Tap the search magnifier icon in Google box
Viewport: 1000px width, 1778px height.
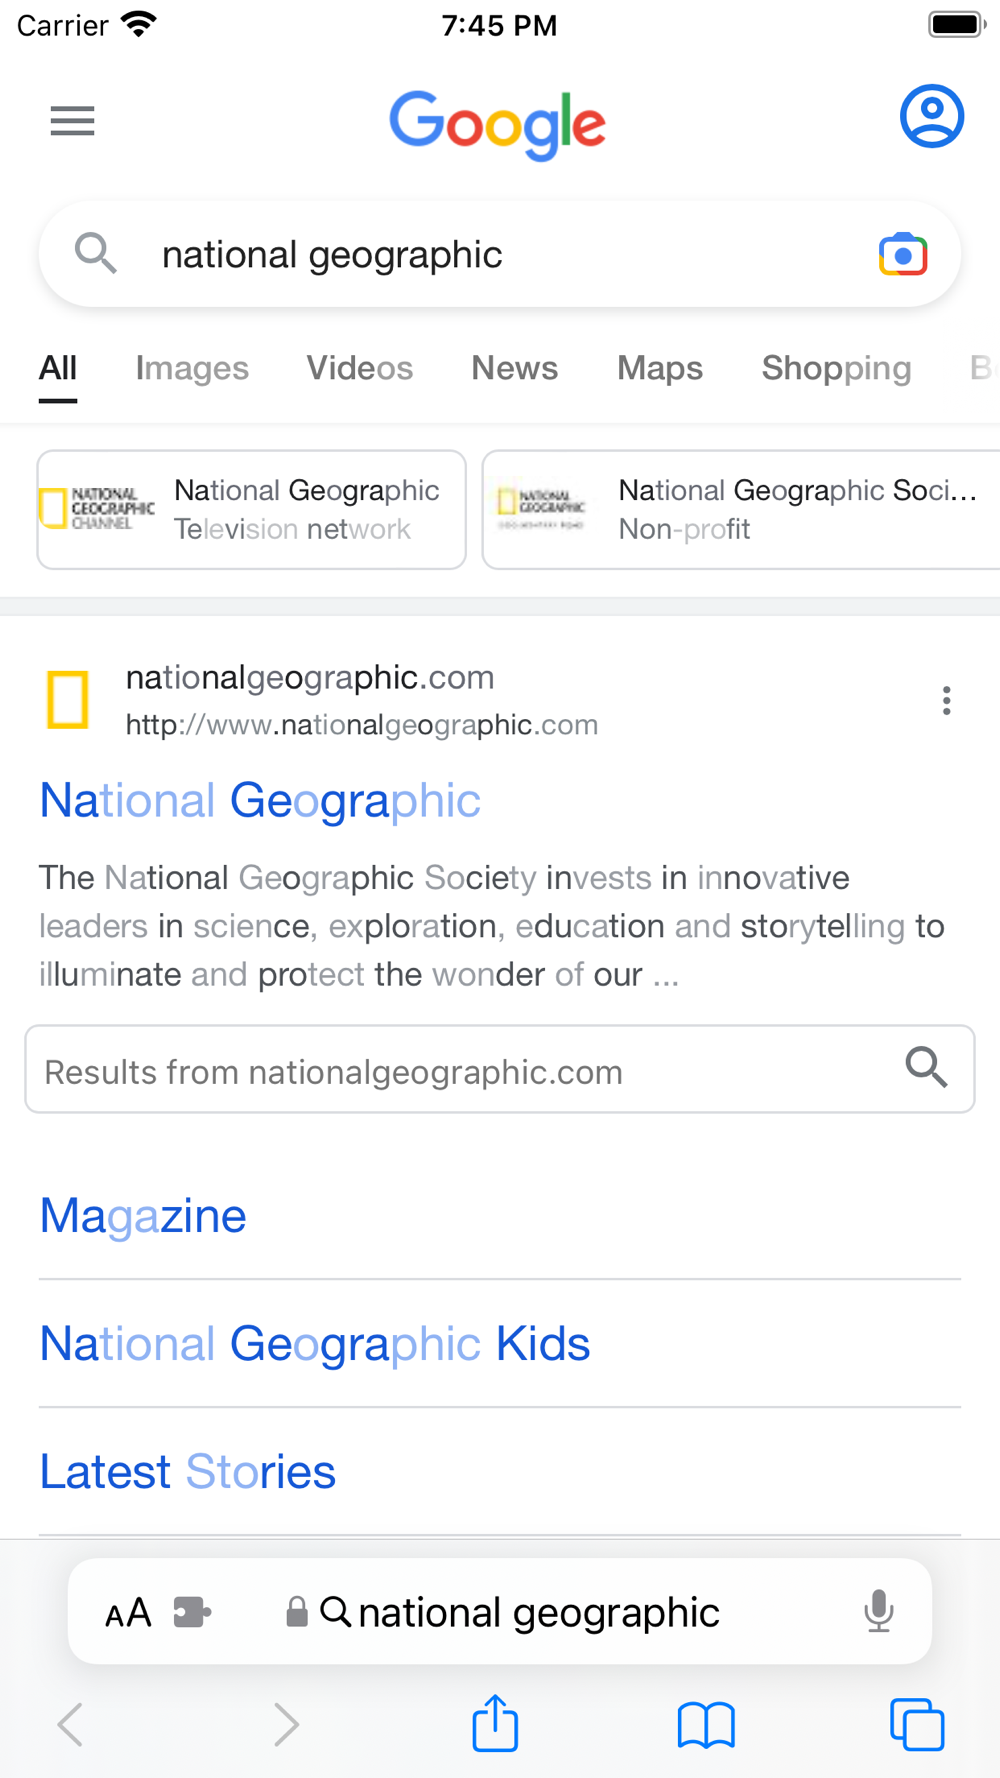pos(96,254)
